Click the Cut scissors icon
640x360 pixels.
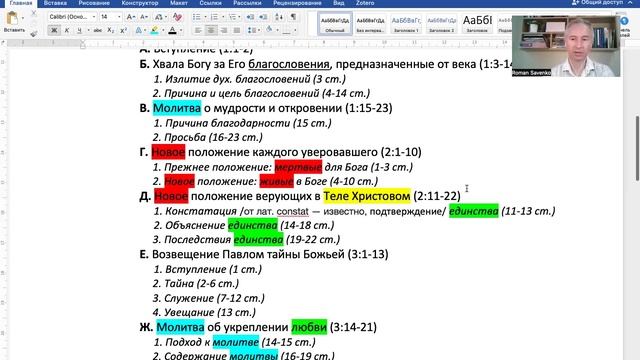tap(33, 14)
